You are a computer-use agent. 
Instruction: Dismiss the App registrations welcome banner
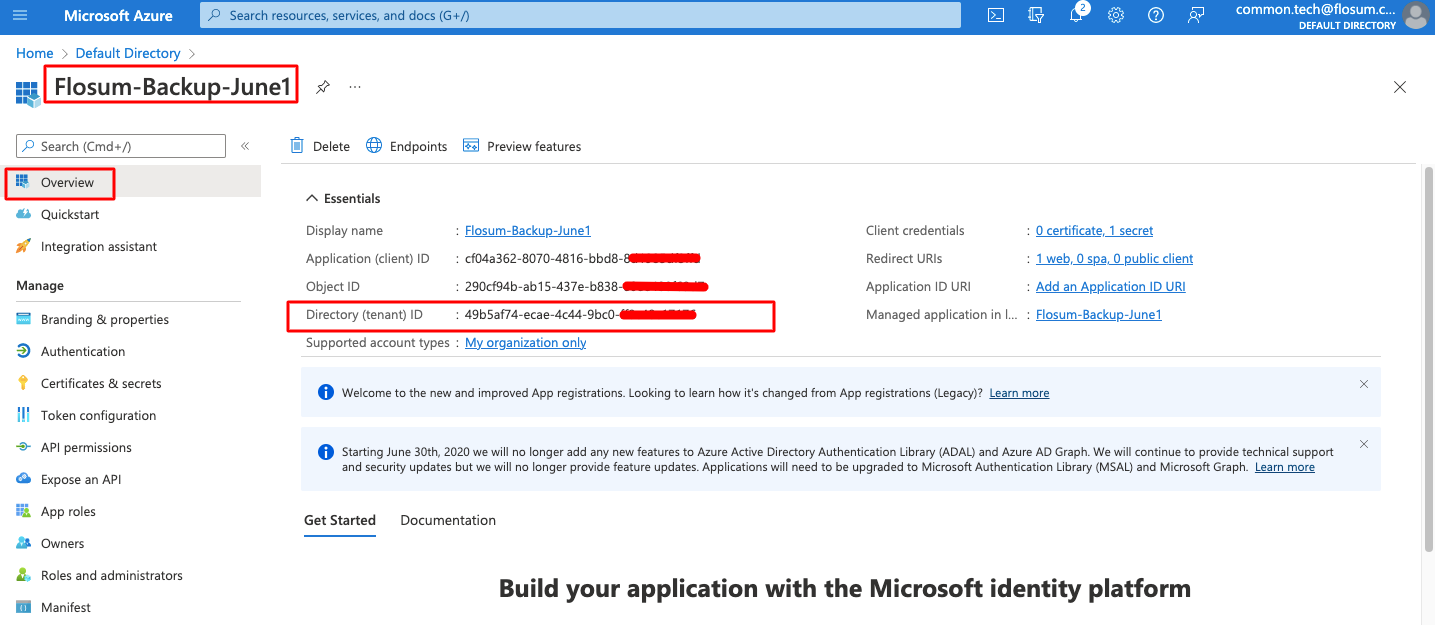1364,384
